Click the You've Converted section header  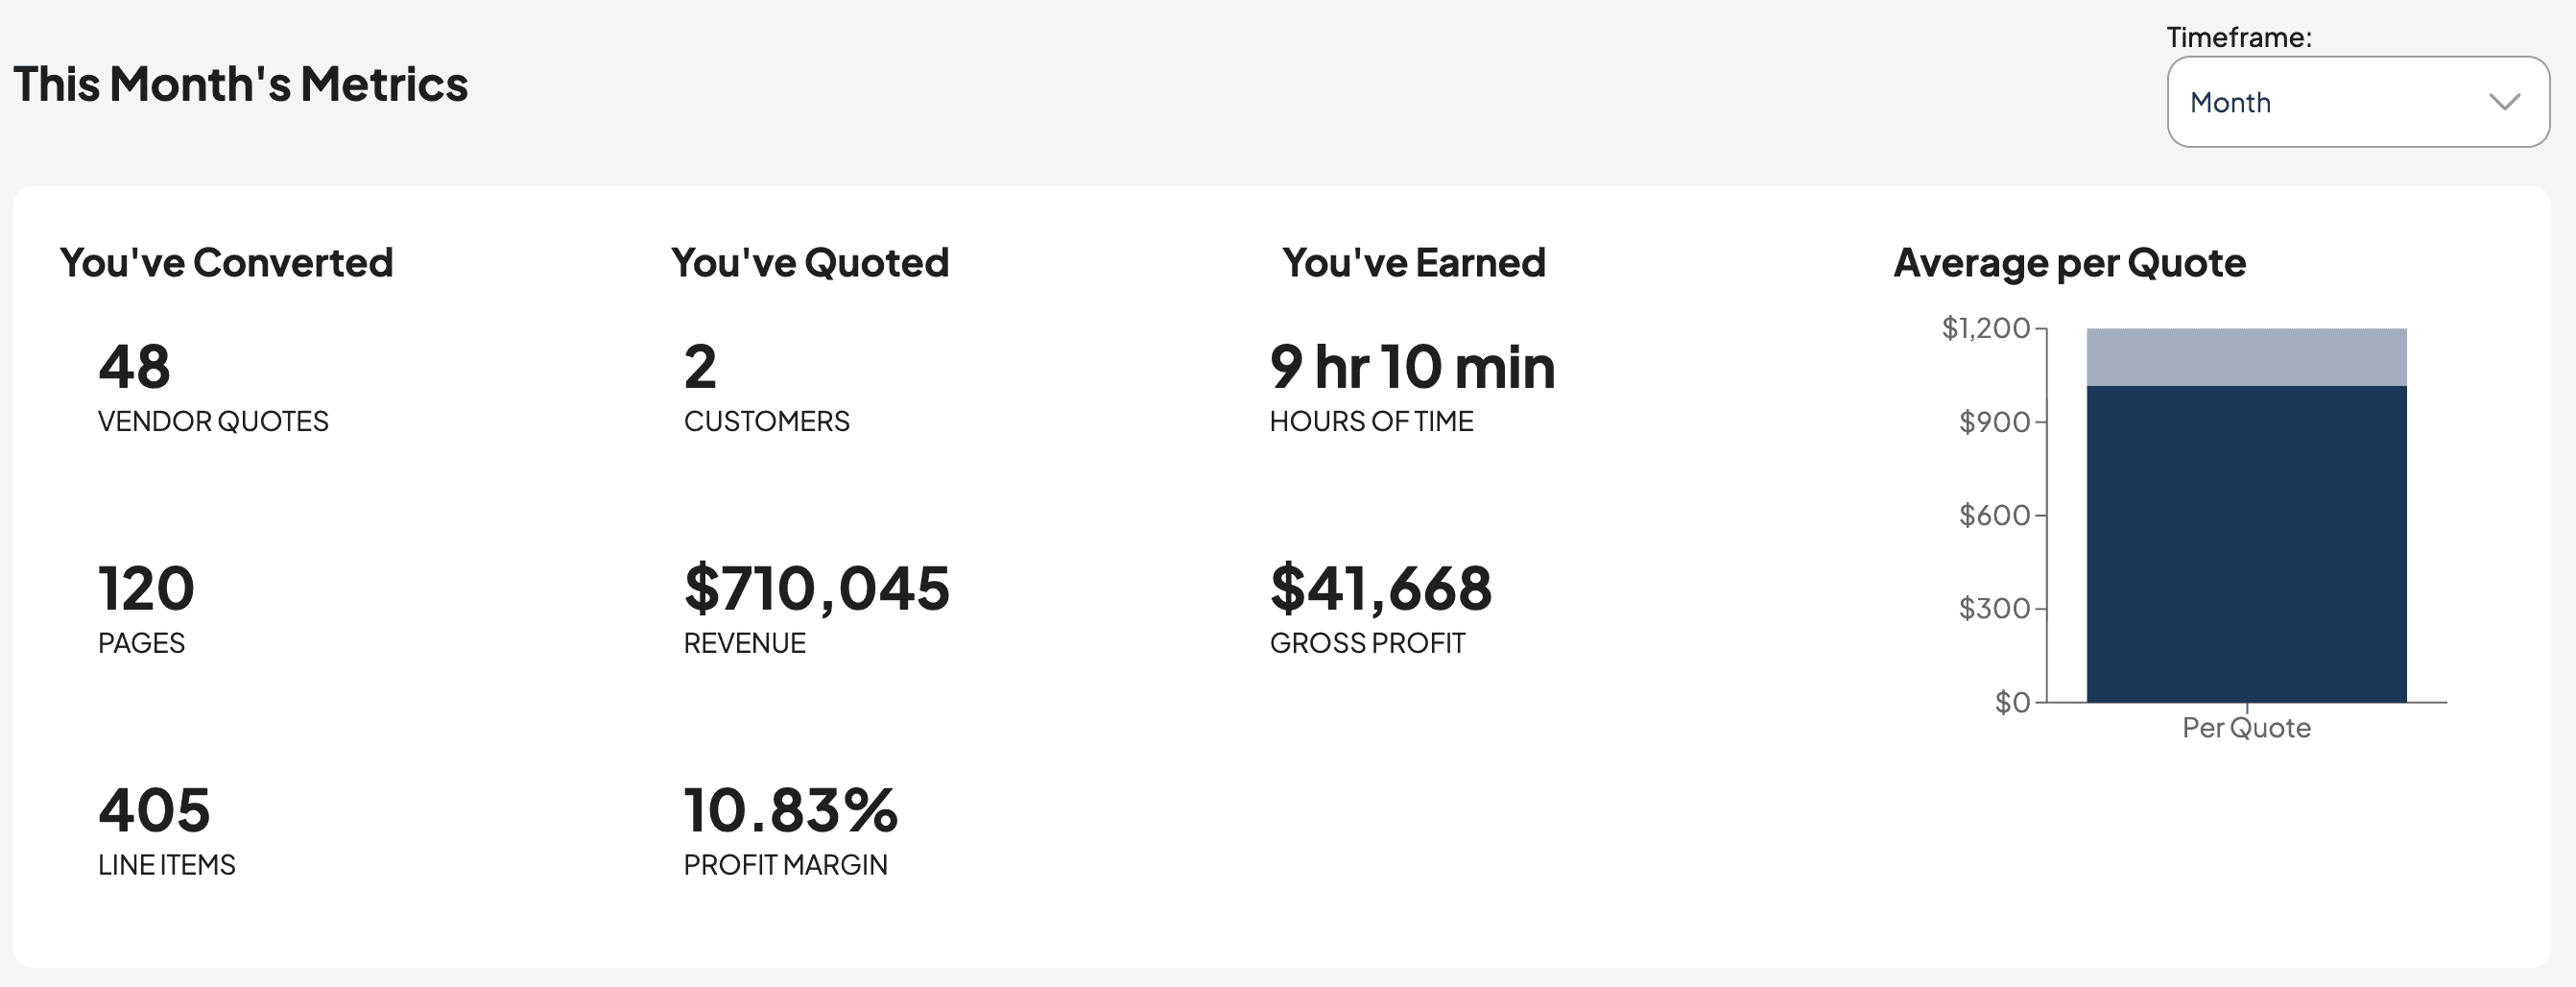(x=226, y=262)
